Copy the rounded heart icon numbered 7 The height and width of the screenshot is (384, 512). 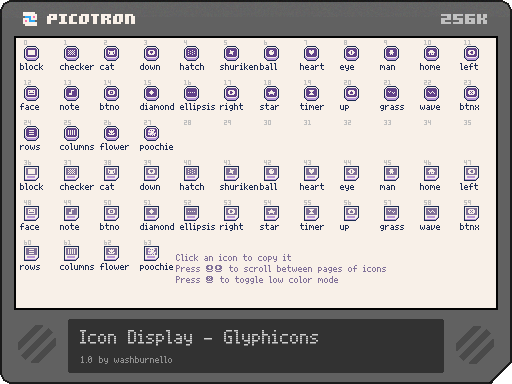pyautogui.click(x=311, y=53)
